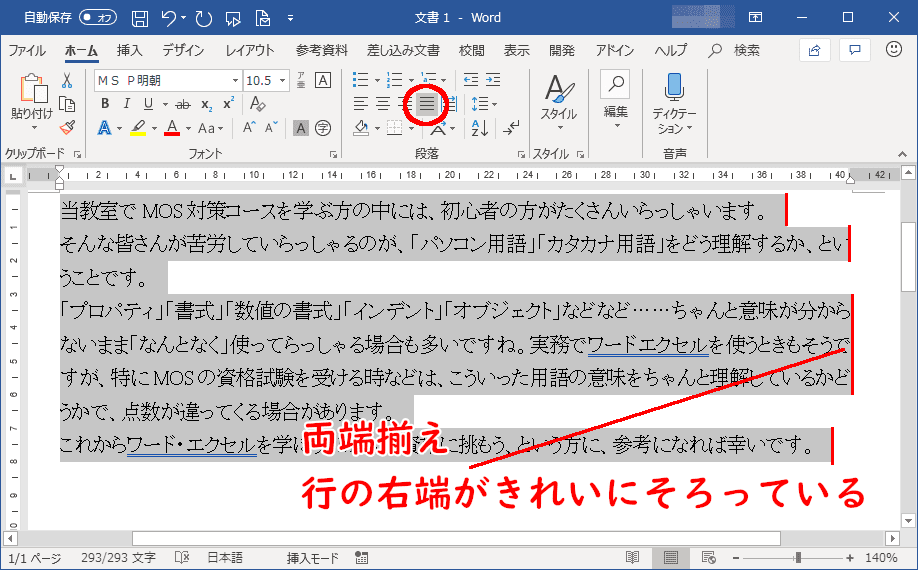Switch to the Layout (レイアウト) tab
918x570 pixels.
[x=250, y=50]
